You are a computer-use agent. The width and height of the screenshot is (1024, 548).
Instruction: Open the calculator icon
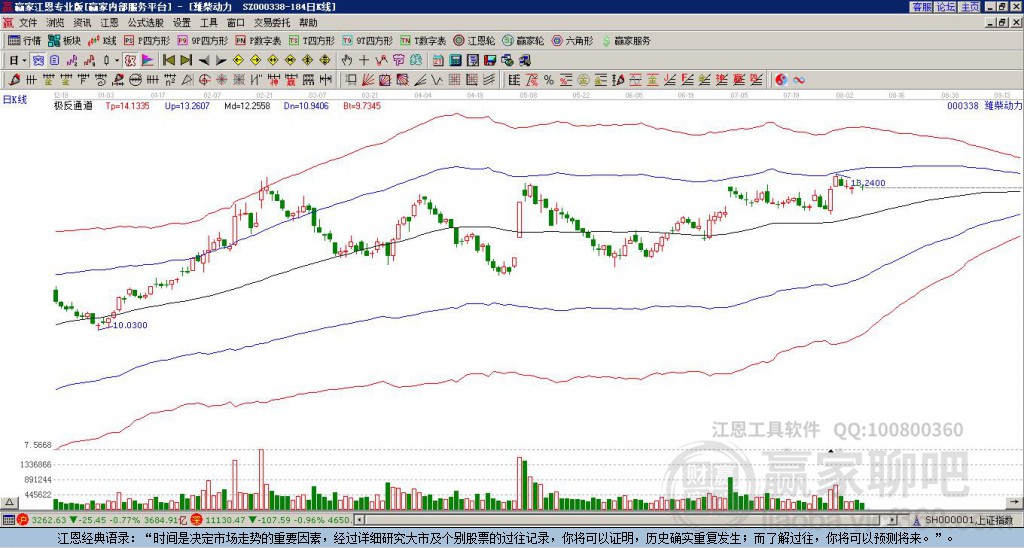point(455,61)
